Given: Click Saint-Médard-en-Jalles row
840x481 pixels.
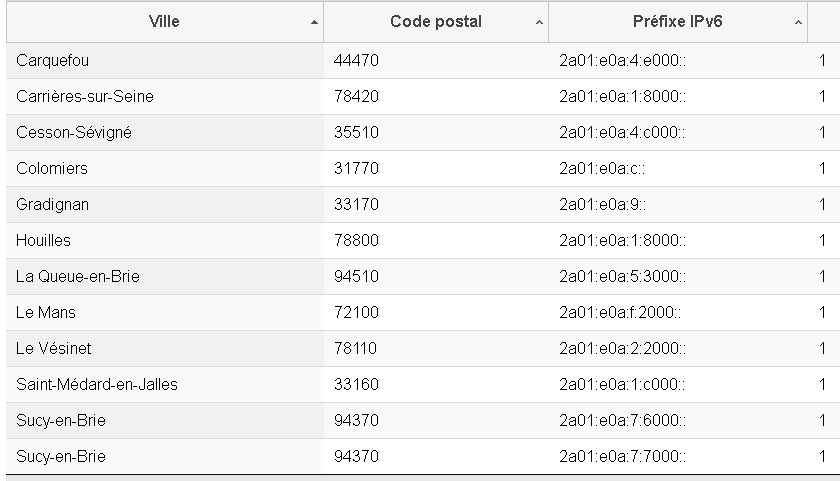Looking at the screenshot, I should pyautogui.click(x=97, y=385).
